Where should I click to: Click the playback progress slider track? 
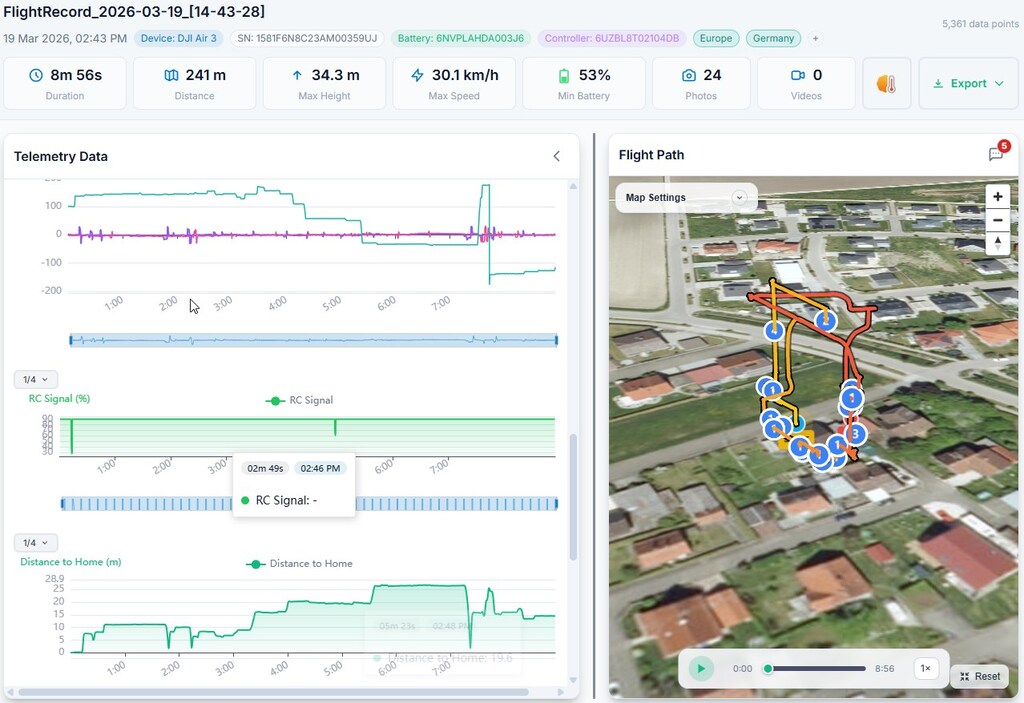click(x=816, y=668)
